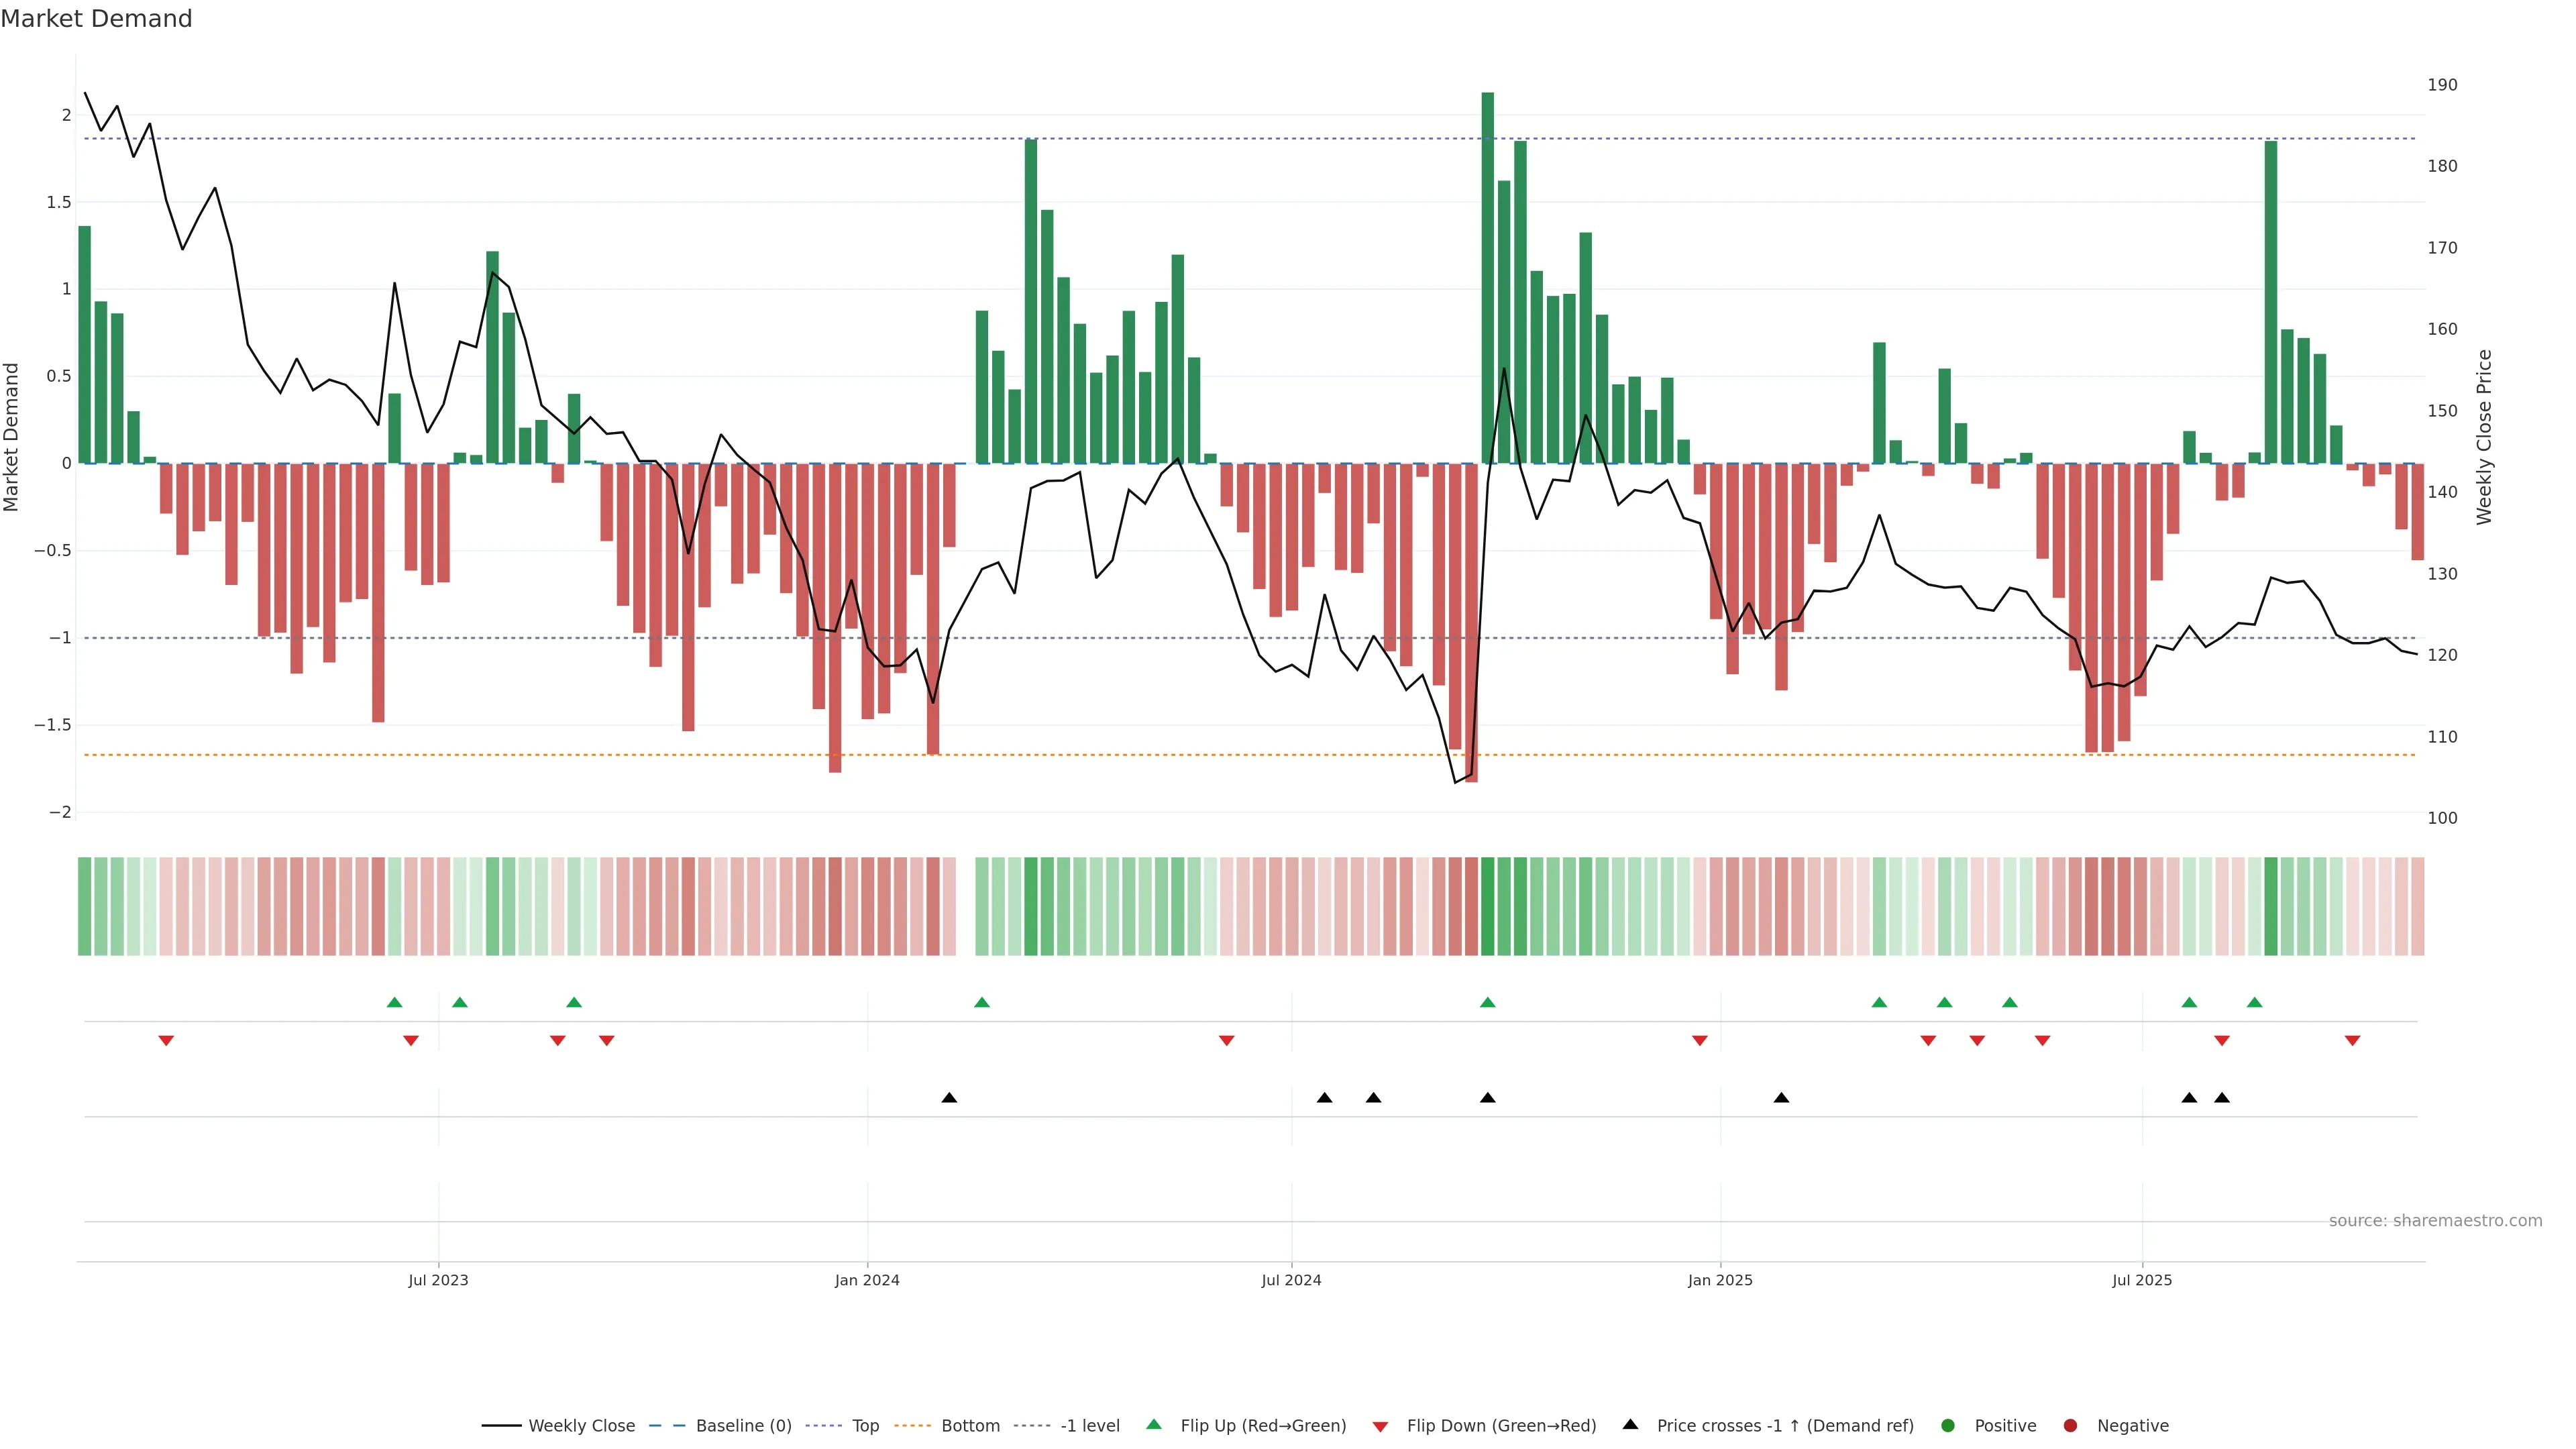
Task: Click the Market Demand chart title
Action: pyautogui.click(x=96, y=19)
